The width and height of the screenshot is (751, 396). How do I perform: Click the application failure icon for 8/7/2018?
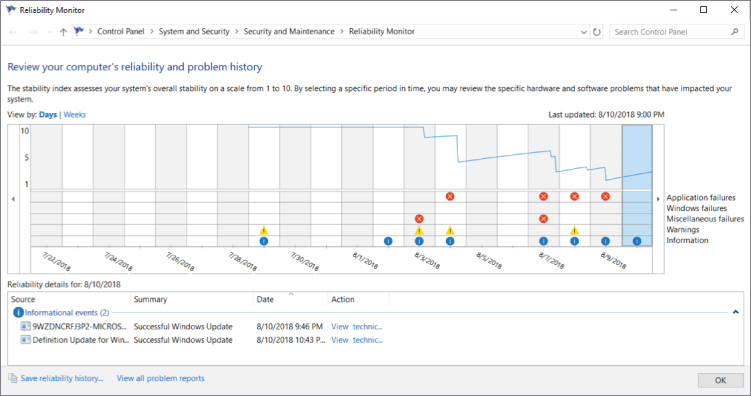point(543,196)
